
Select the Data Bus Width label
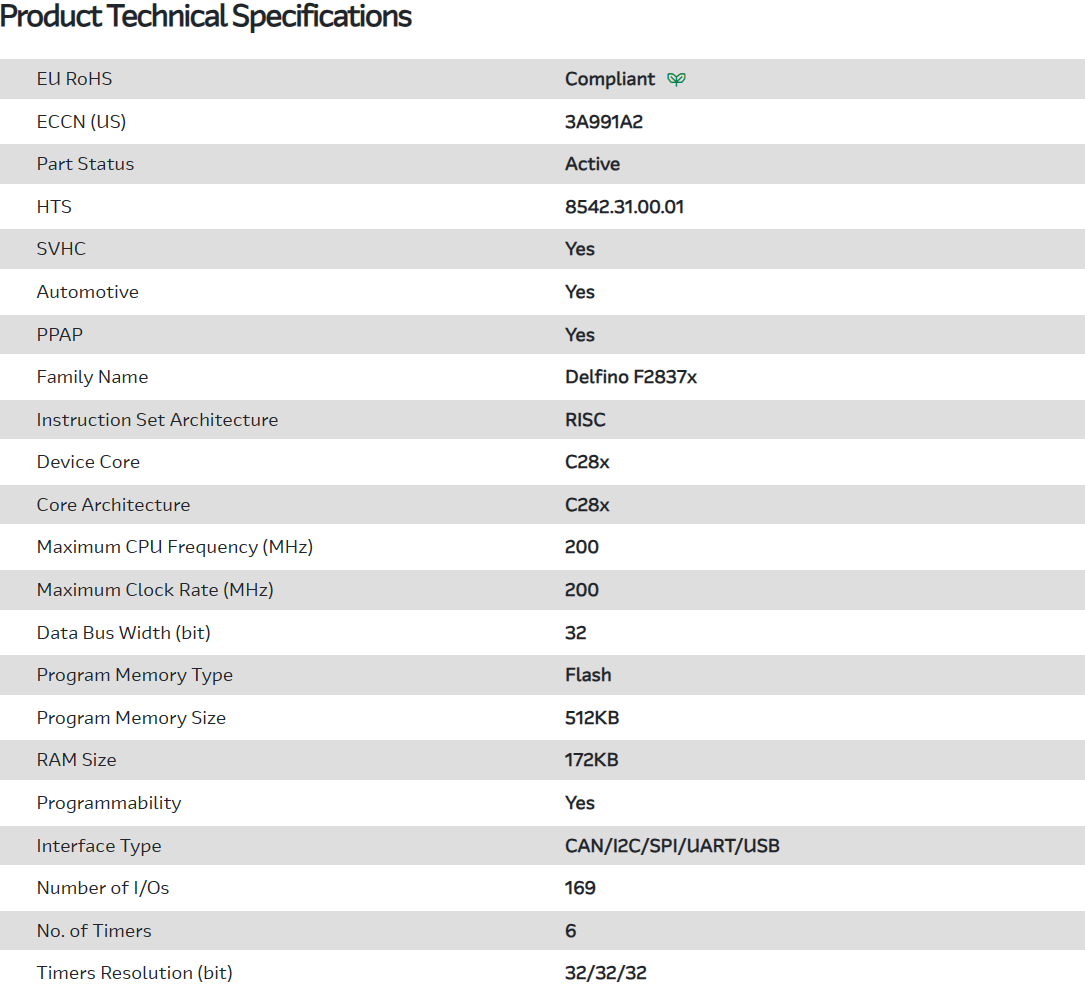[123, 633]
